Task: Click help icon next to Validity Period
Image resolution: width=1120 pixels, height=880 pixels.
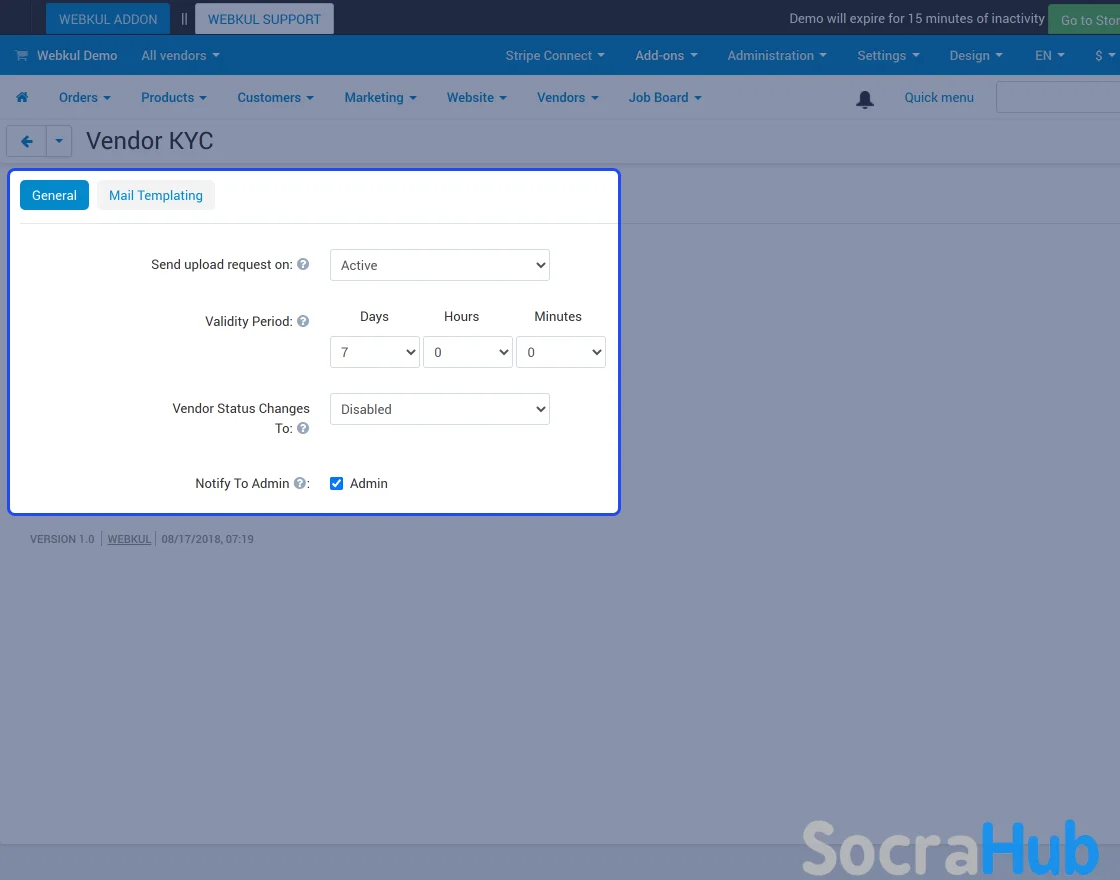Action: pyautogui.click(x=303, y=322)
